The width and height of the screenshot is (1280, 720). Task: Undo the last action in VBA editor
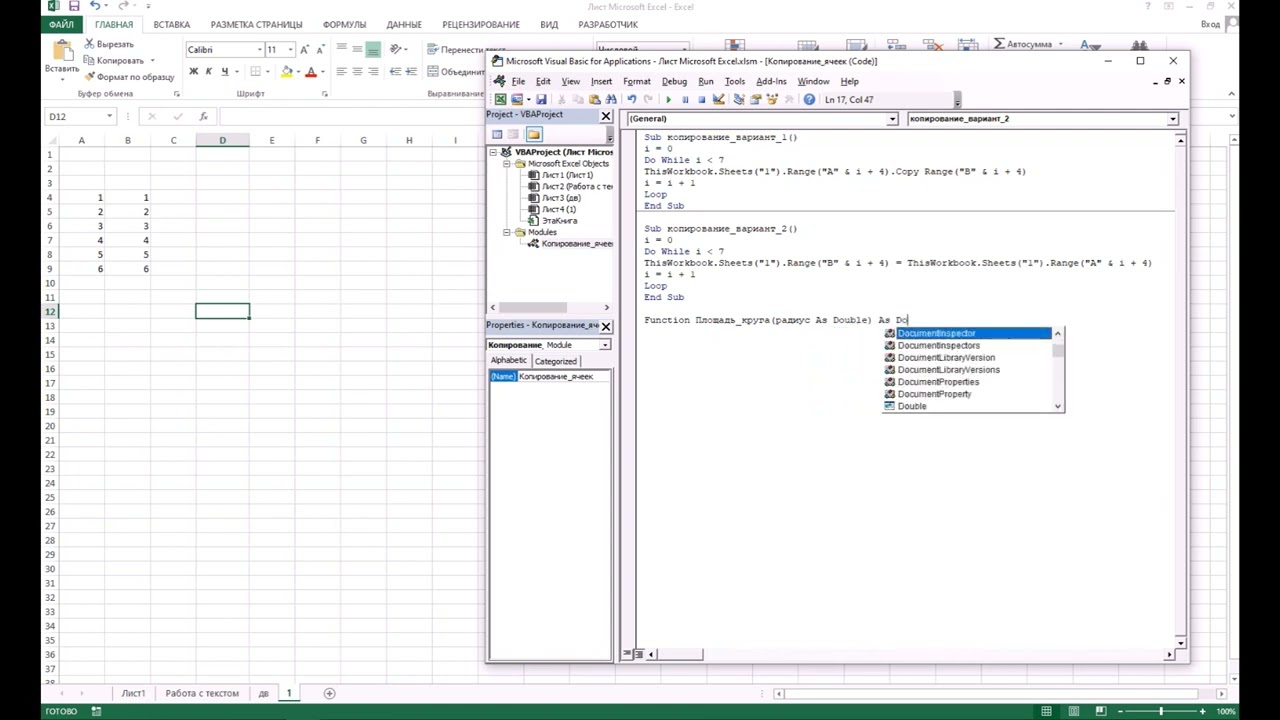631,99
